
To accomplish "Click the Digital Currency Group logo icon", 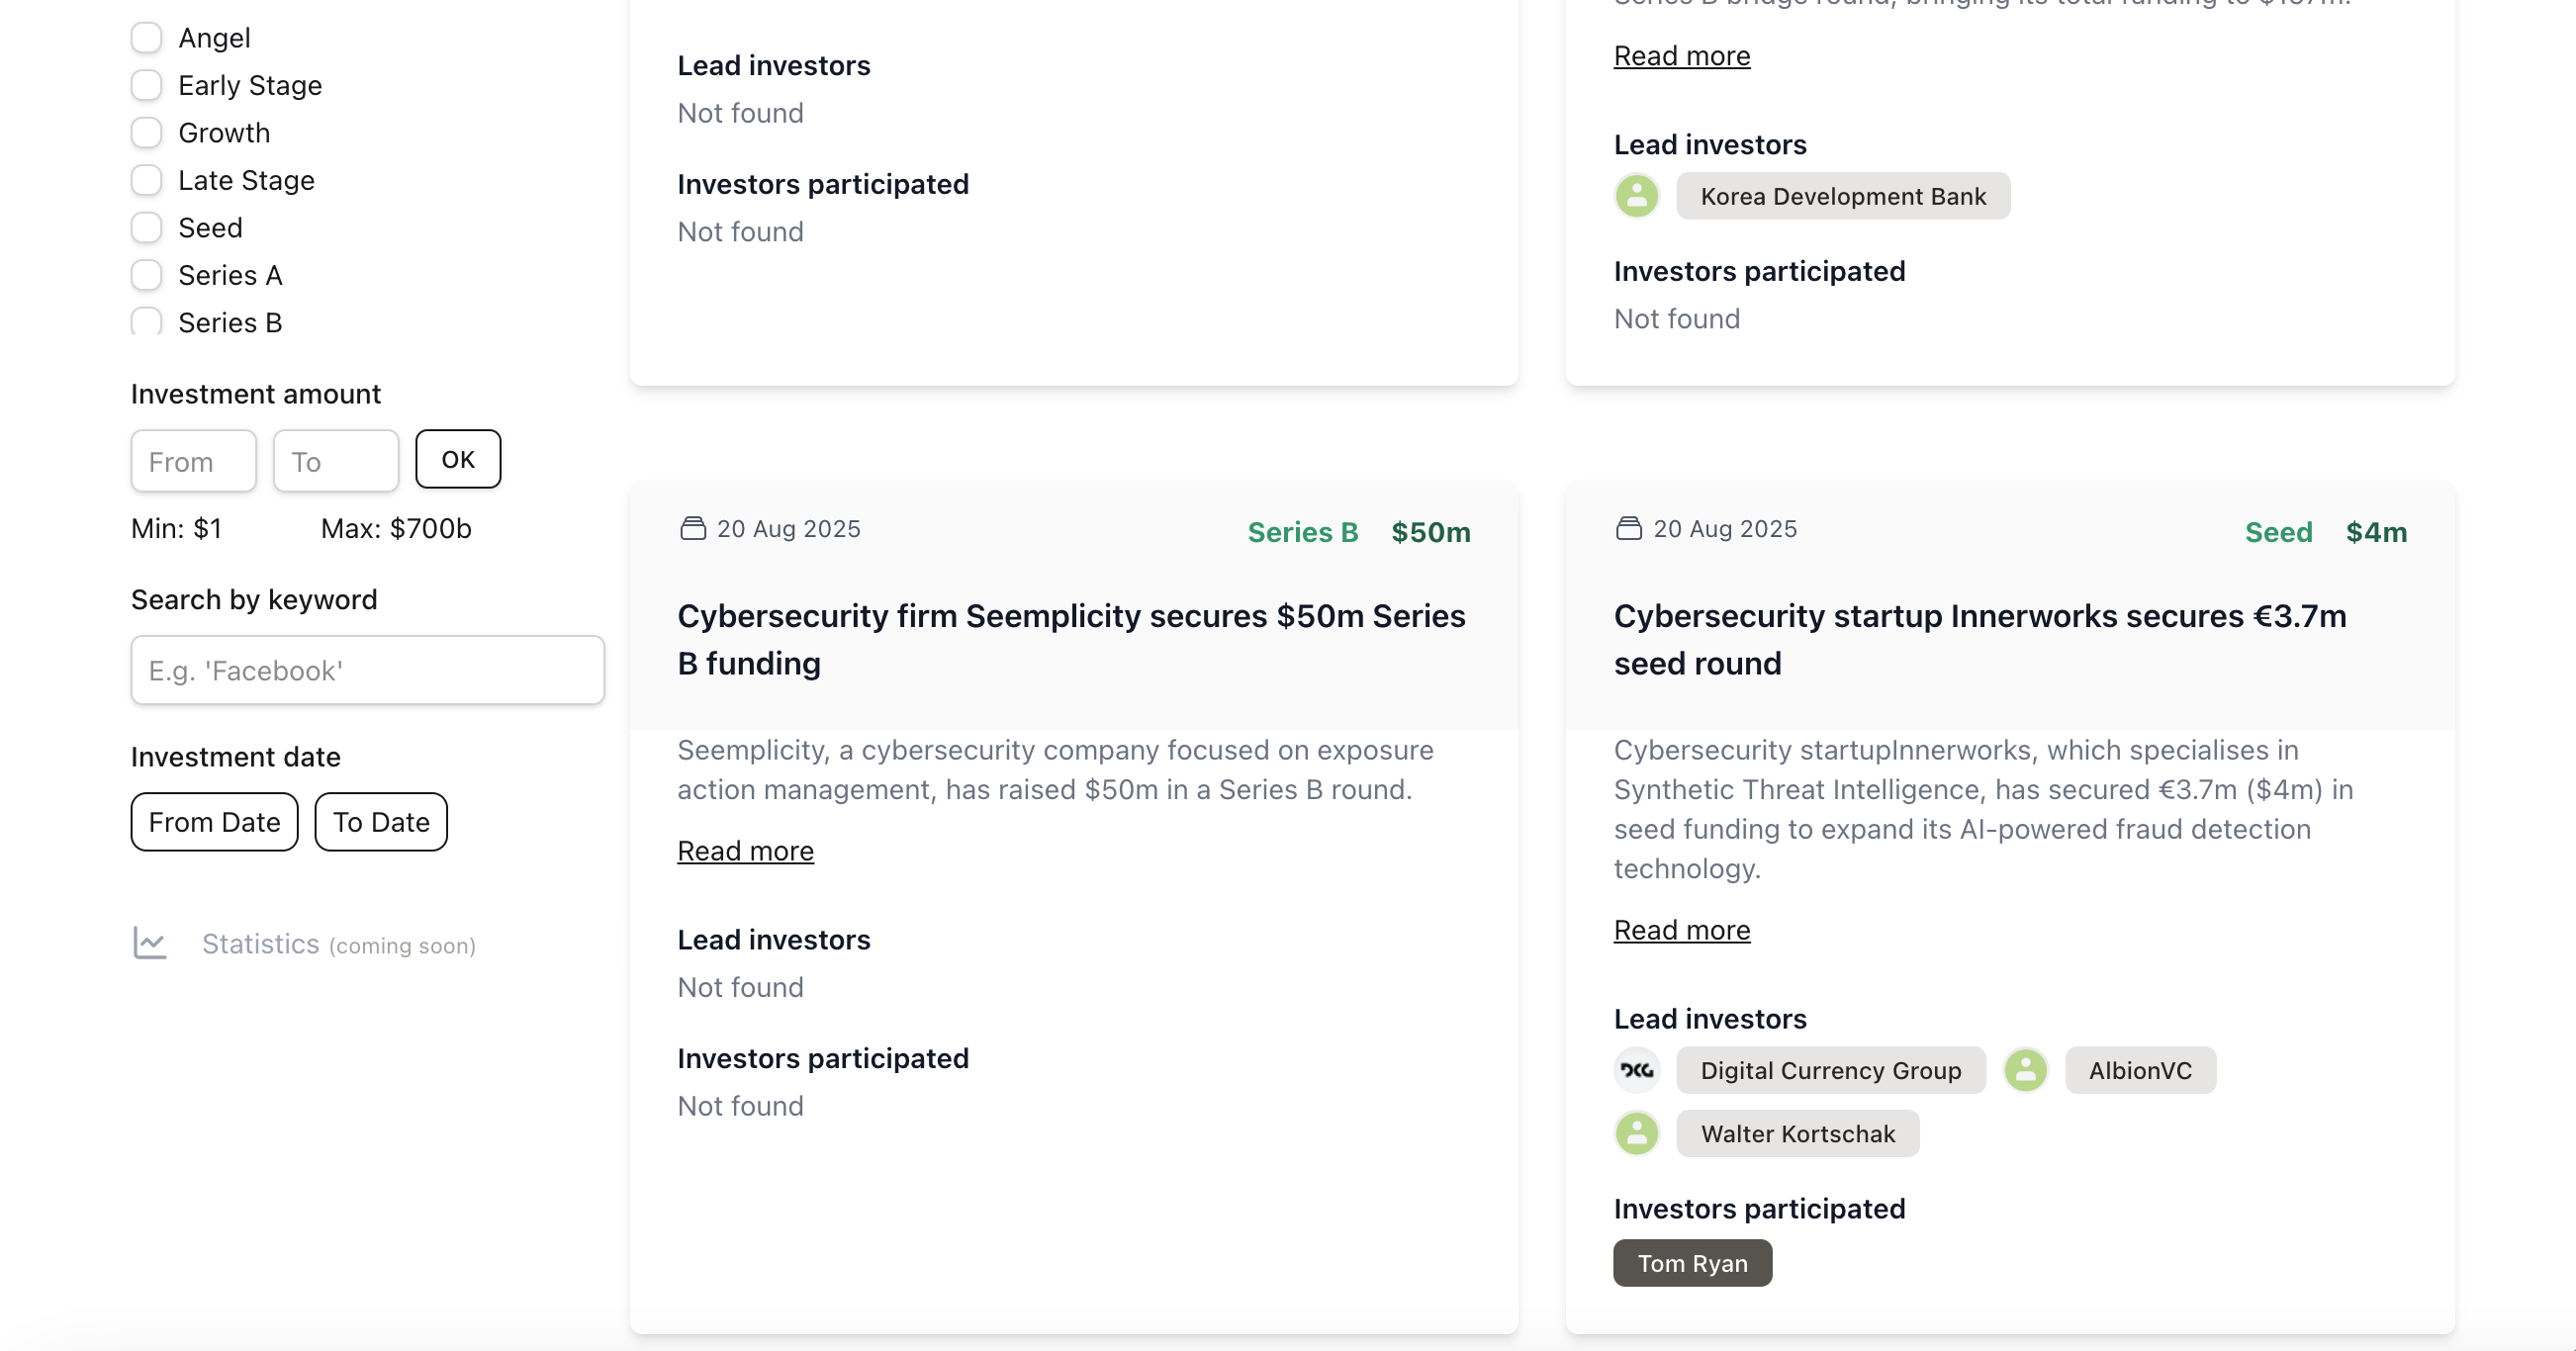I will (x=1636, y=1070).
